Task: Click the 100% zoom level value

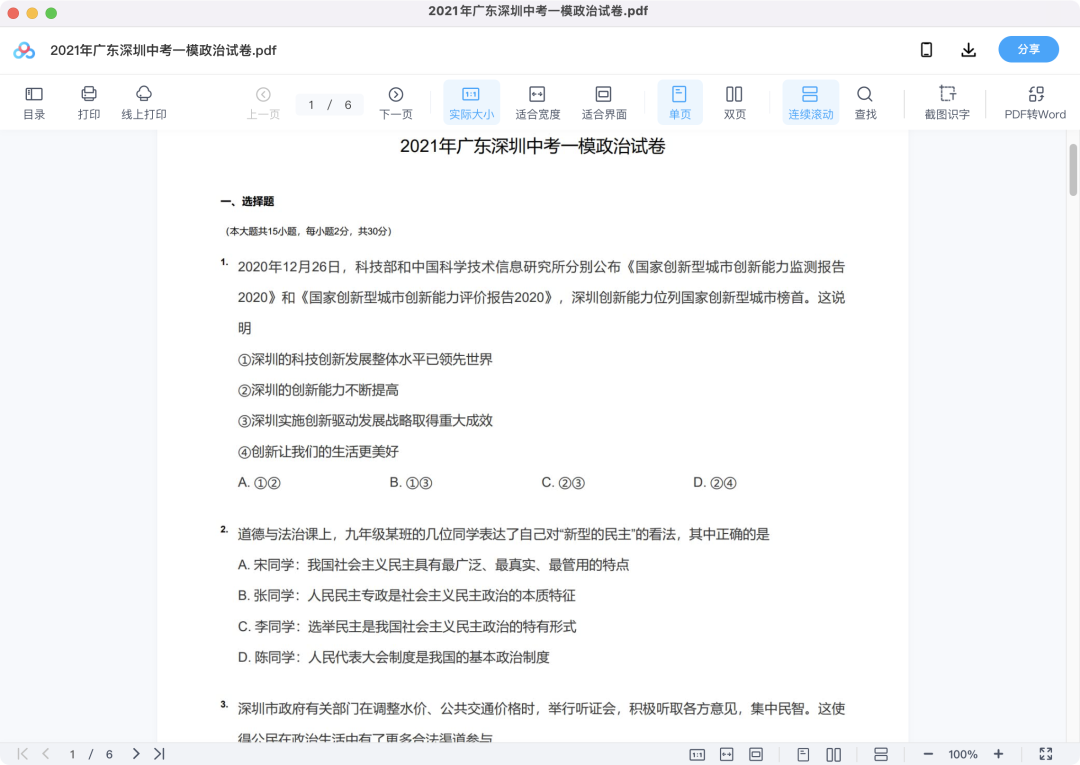Action: [x=963, y=754]
